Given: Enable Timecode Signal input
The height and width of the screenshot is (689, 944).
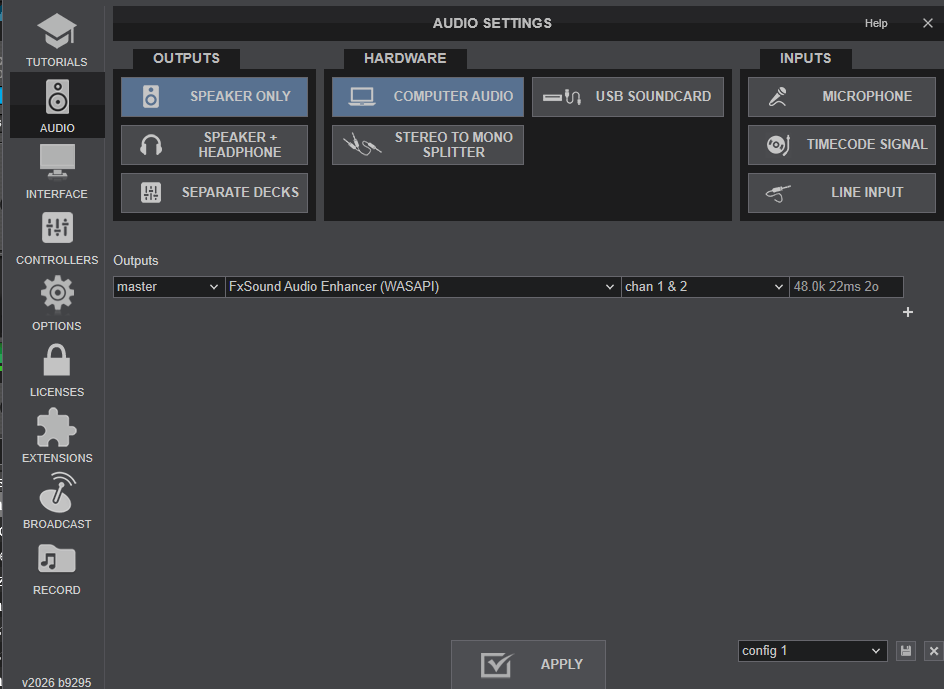Looking at the screenshot, I should (x=842, y=145).
